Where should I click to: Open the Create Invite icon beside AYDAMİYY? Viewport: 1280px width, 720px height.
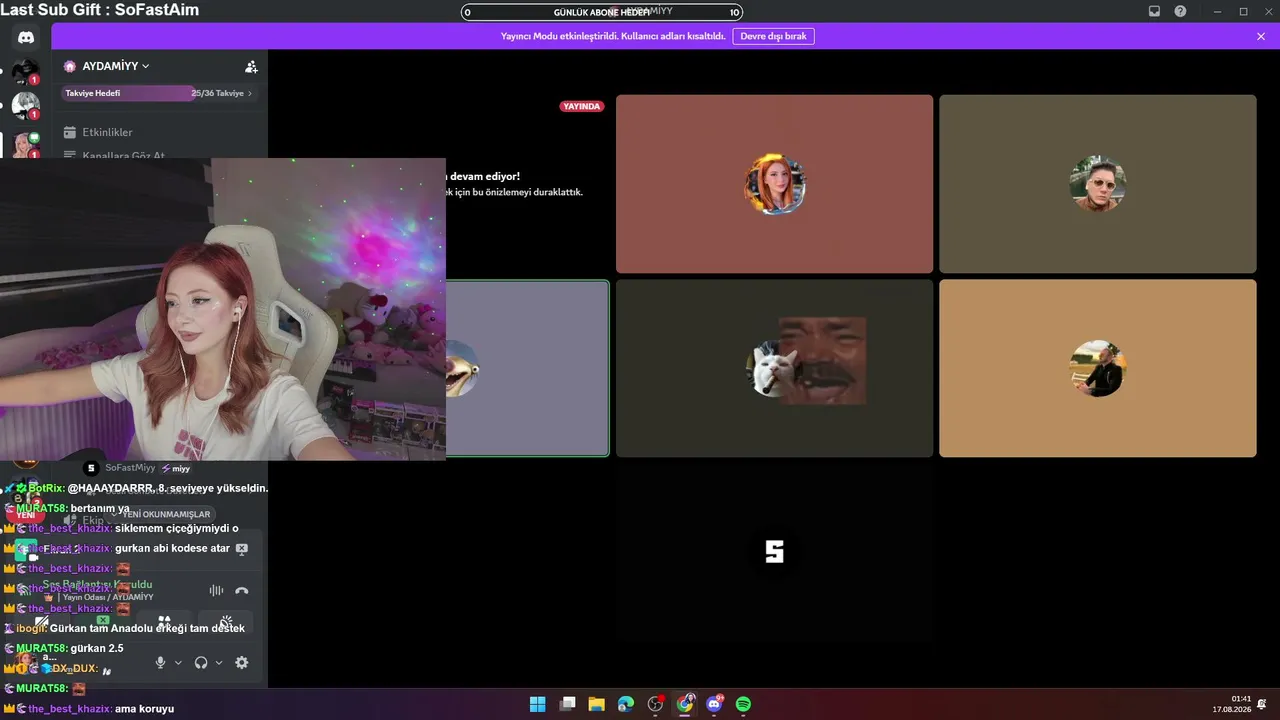point(251,66)
